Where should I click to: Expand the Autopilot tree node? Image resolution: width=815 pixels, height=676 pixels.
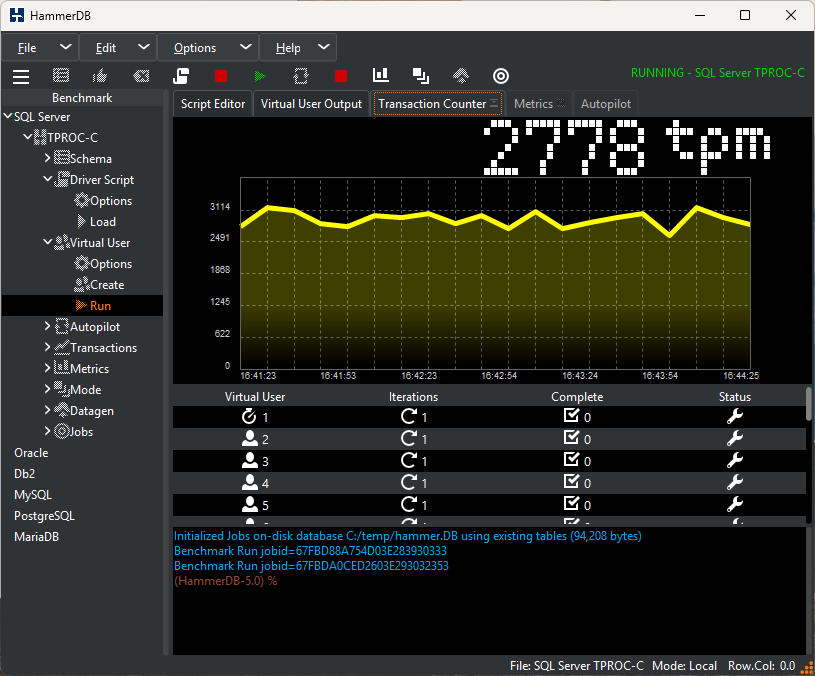pos(47,326)
